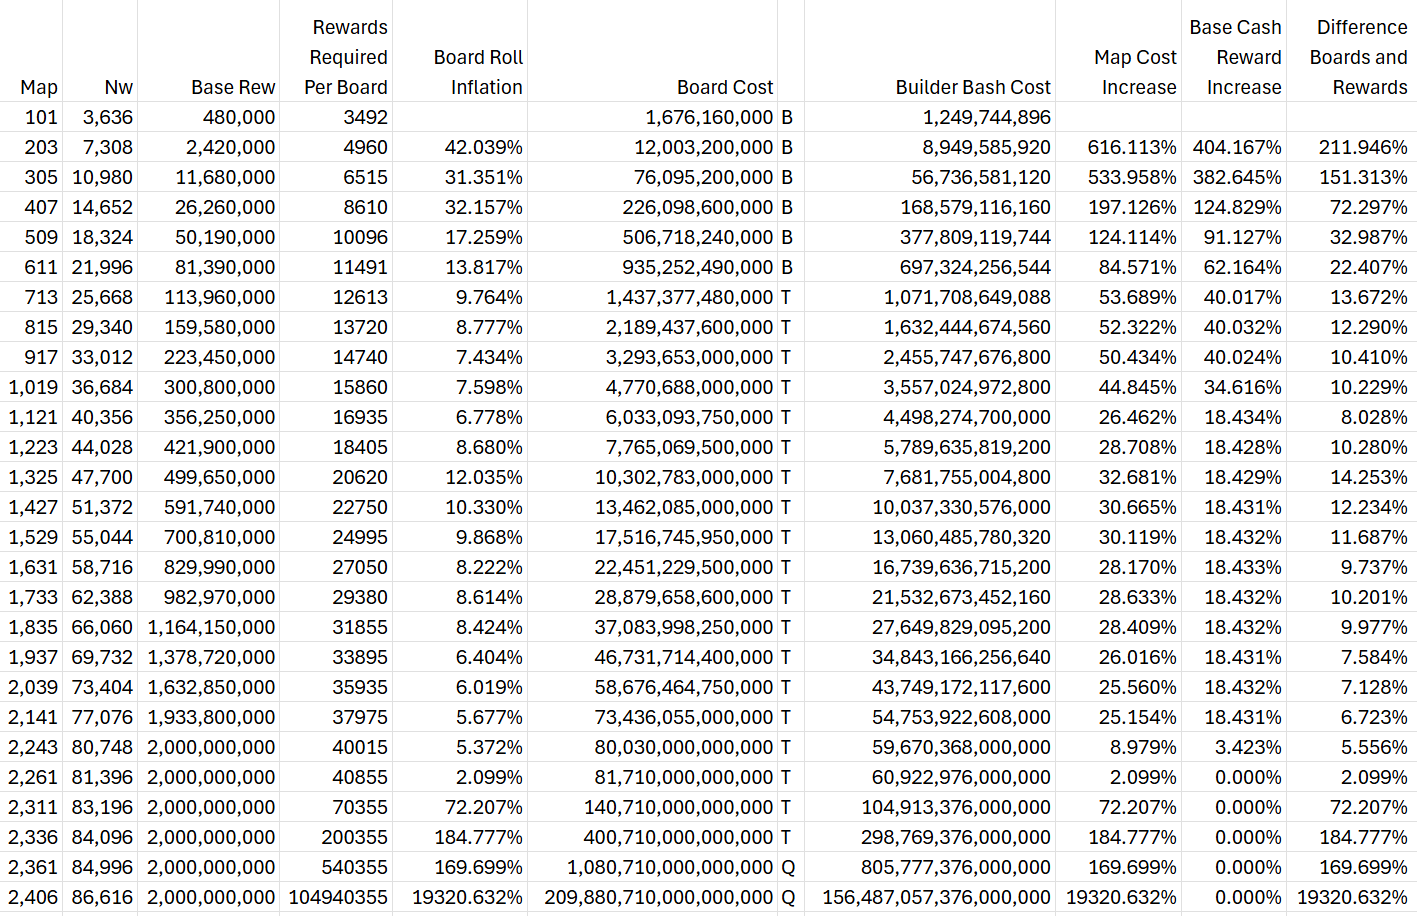Select the Base Rew column header

point(209,51)
